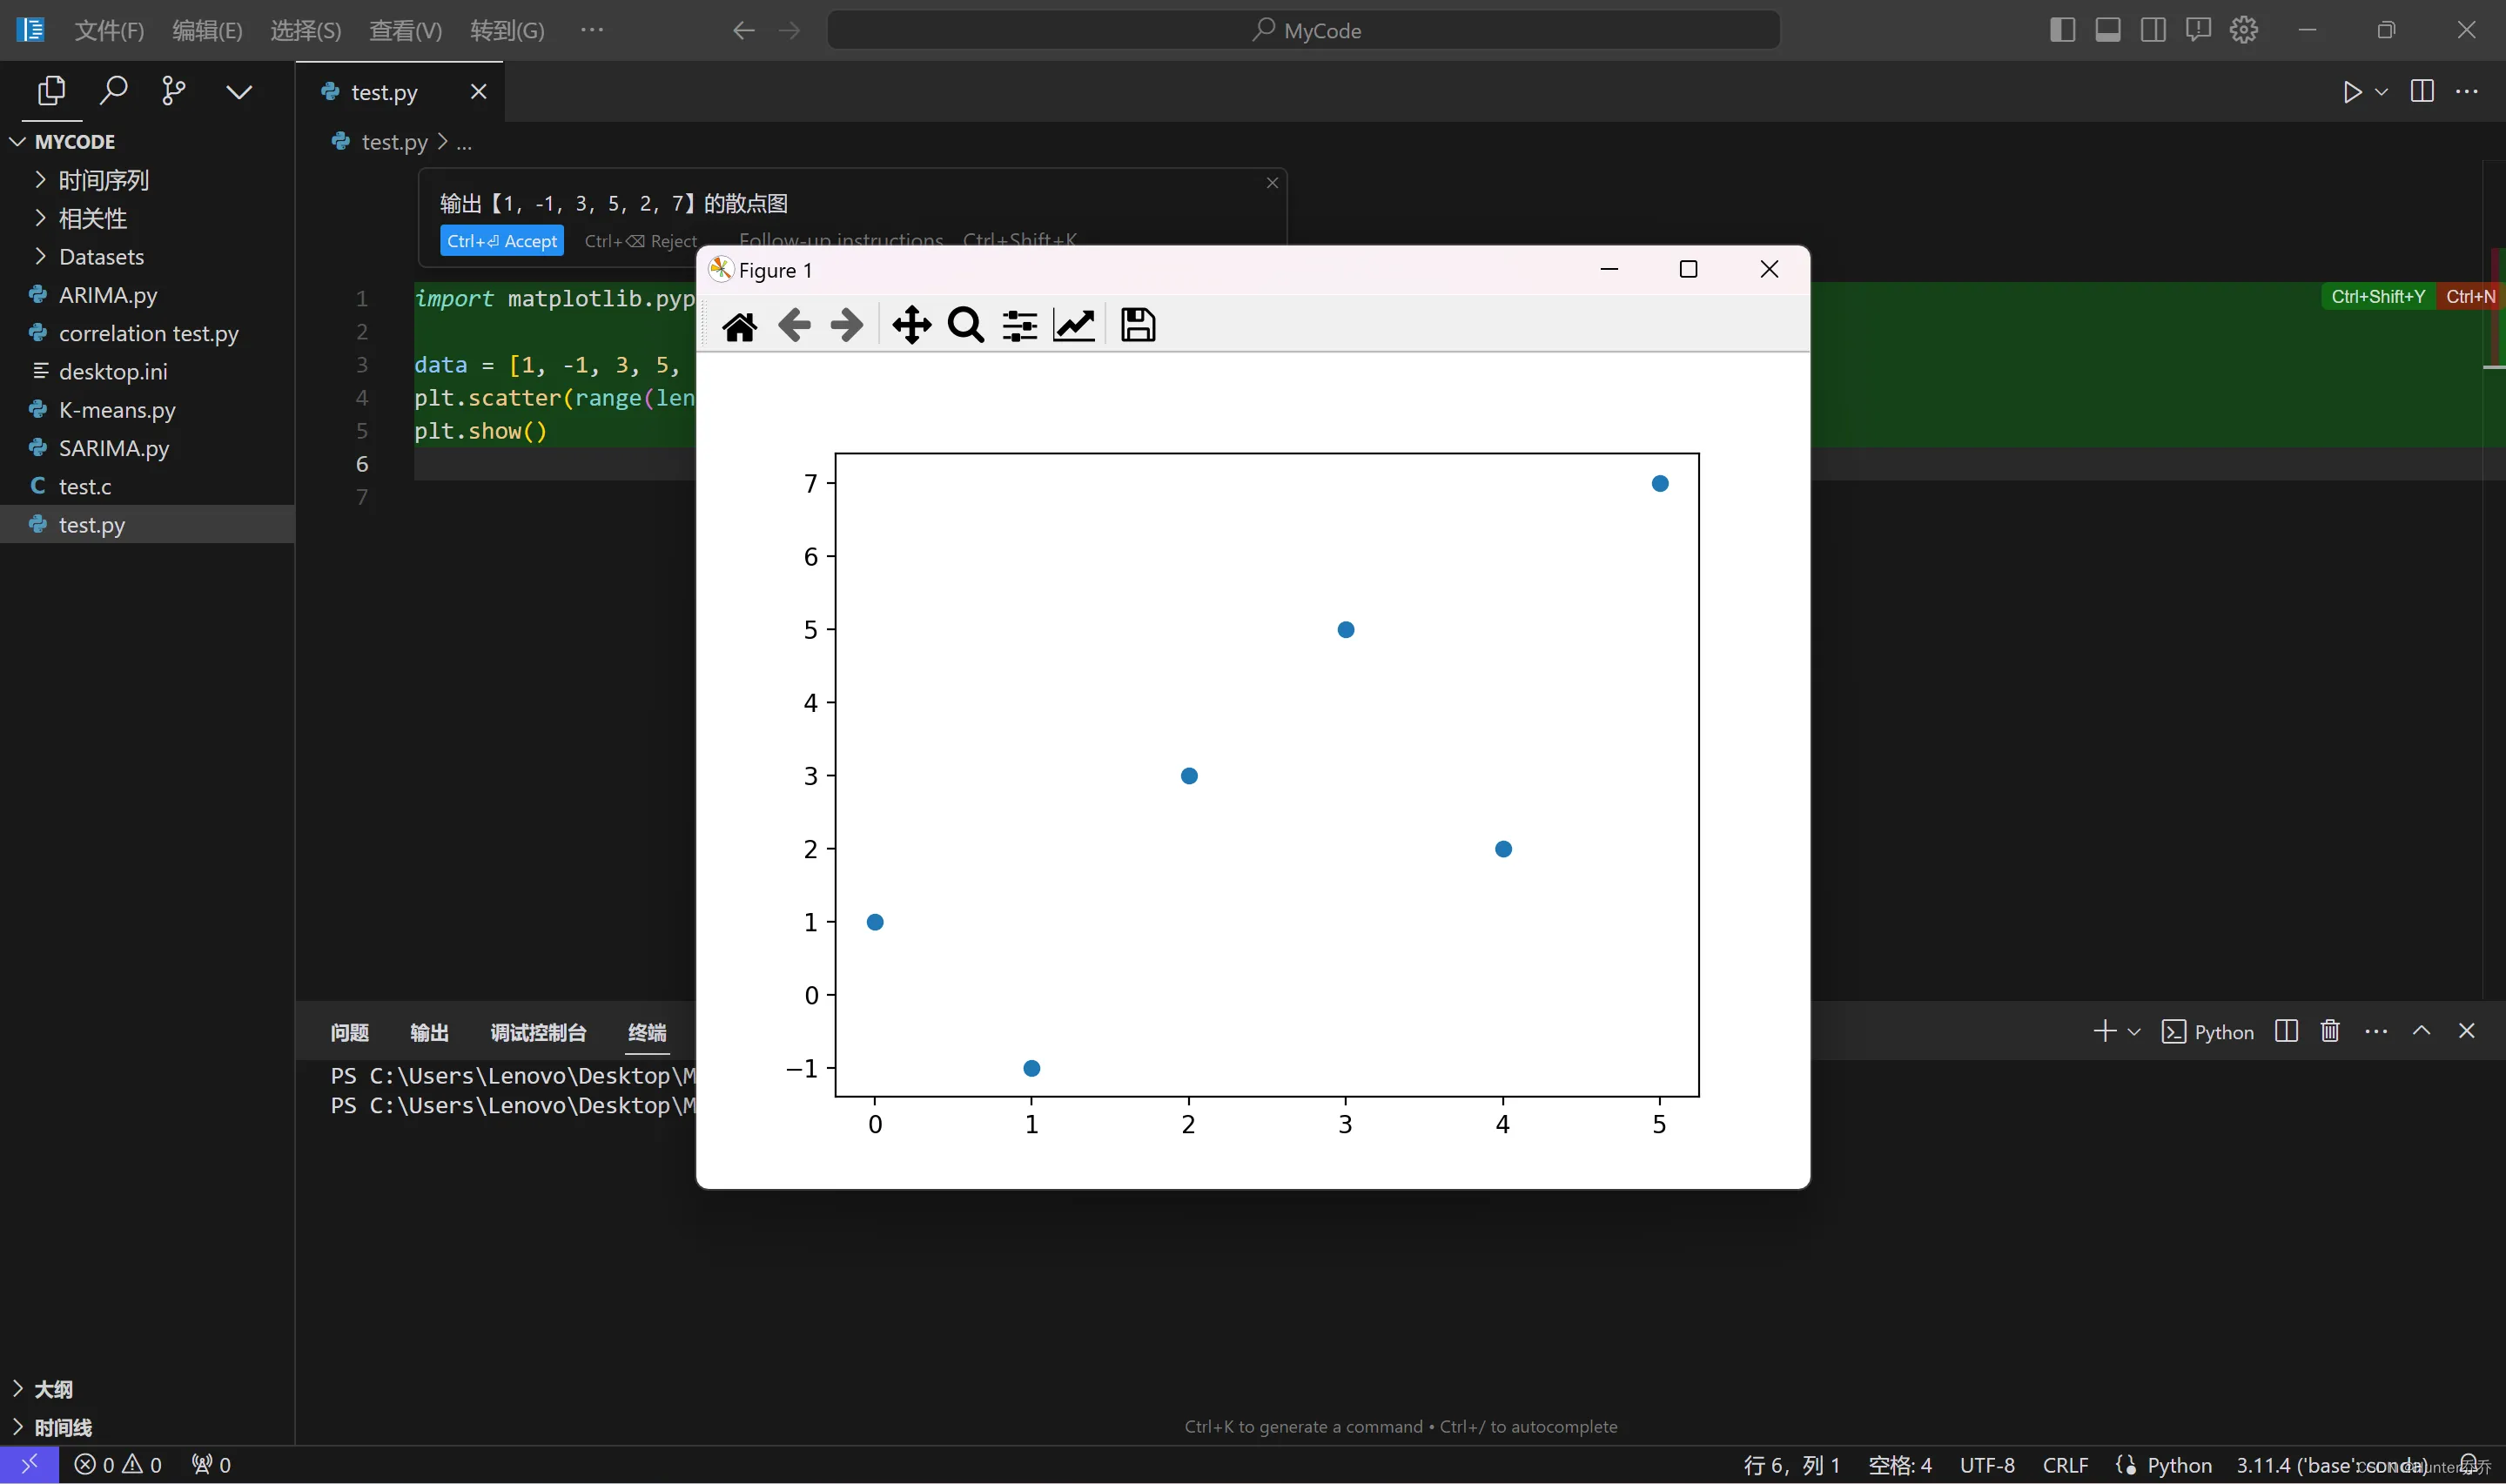Open the Edit axis curve parameters icon
Viewport: 2506px width, 1484px height.
pos(1074,326)
